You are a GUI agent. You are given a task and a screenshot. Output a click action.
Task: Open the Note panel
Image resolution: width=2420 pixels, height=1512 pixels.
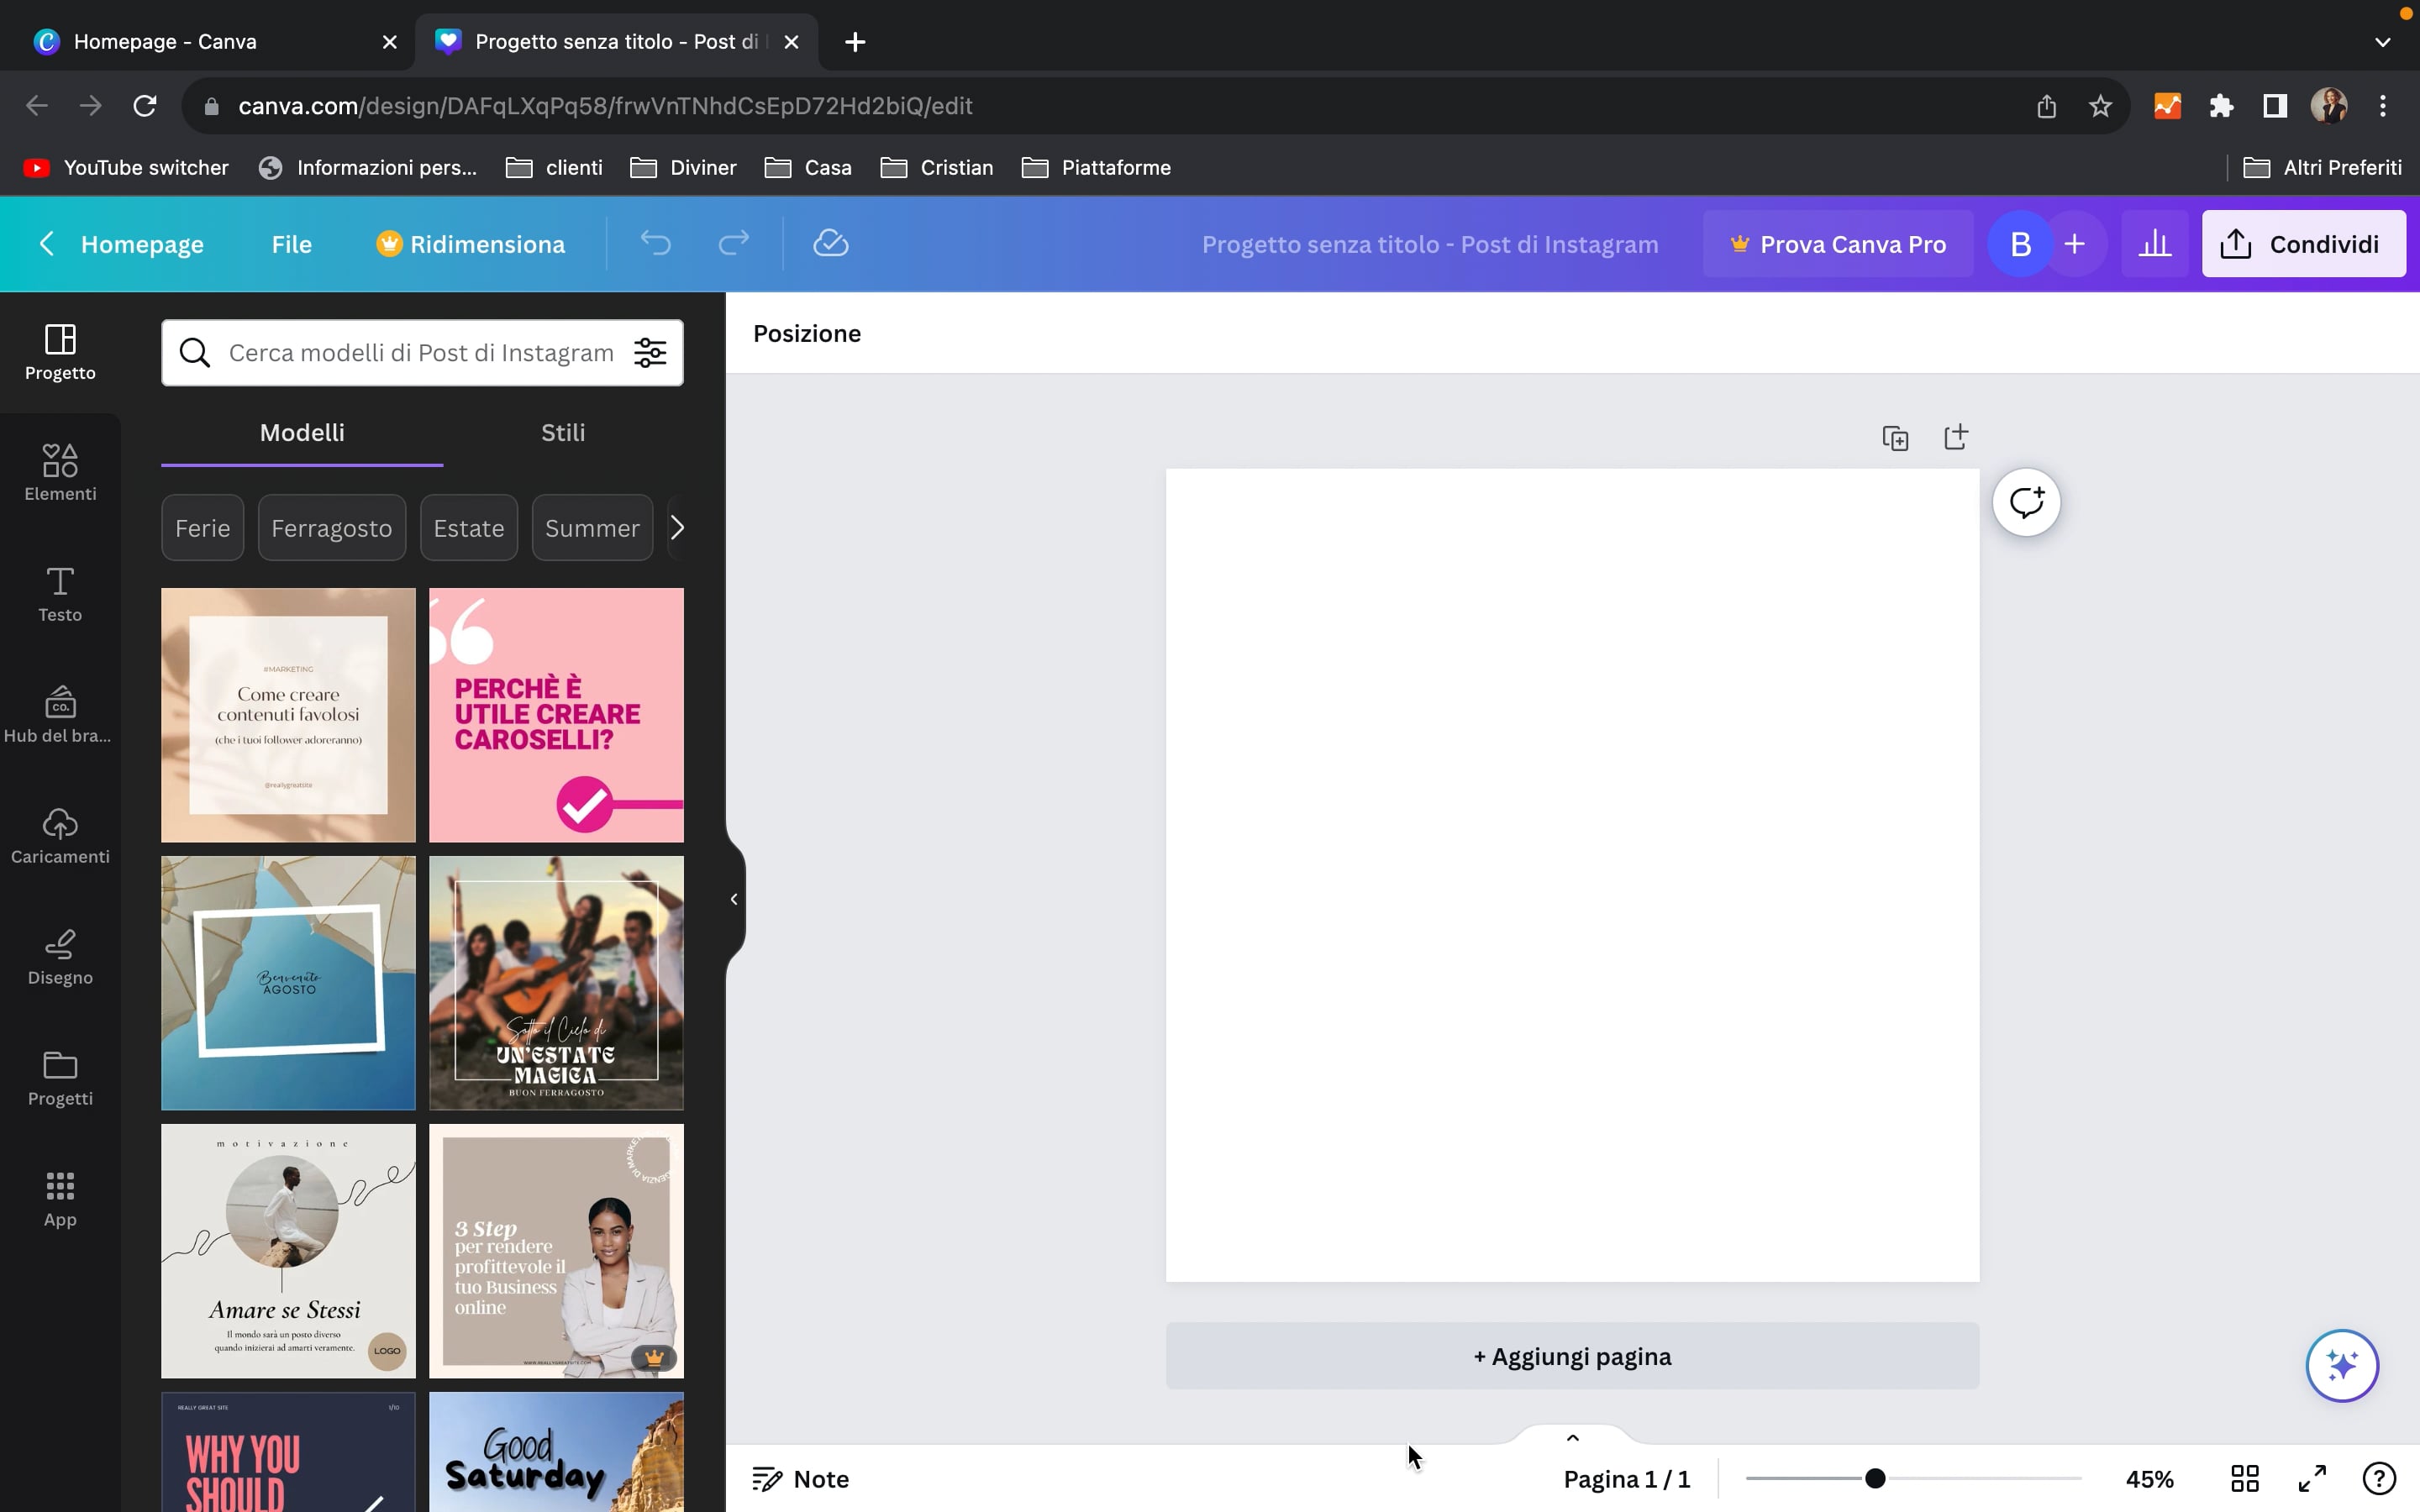coord(800,1478)
